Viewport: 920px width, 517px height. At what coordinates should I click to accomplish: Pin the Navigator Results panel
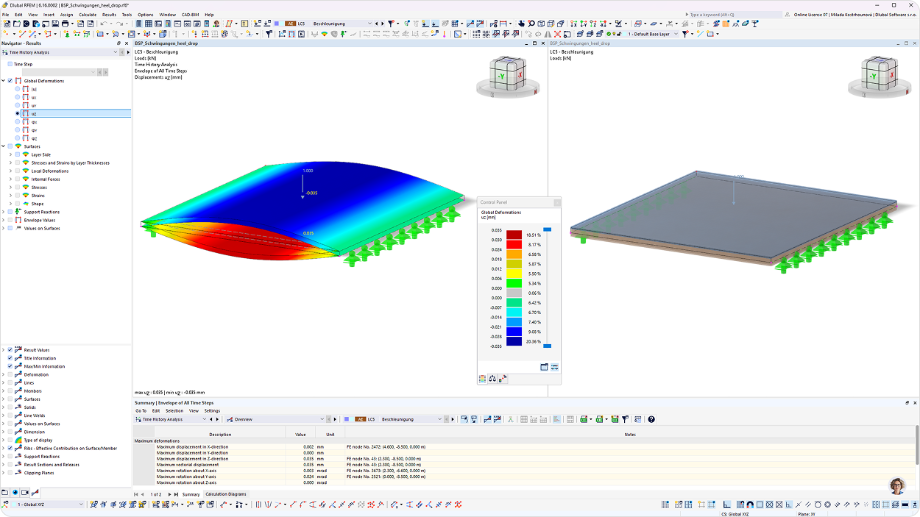point(119,43)
